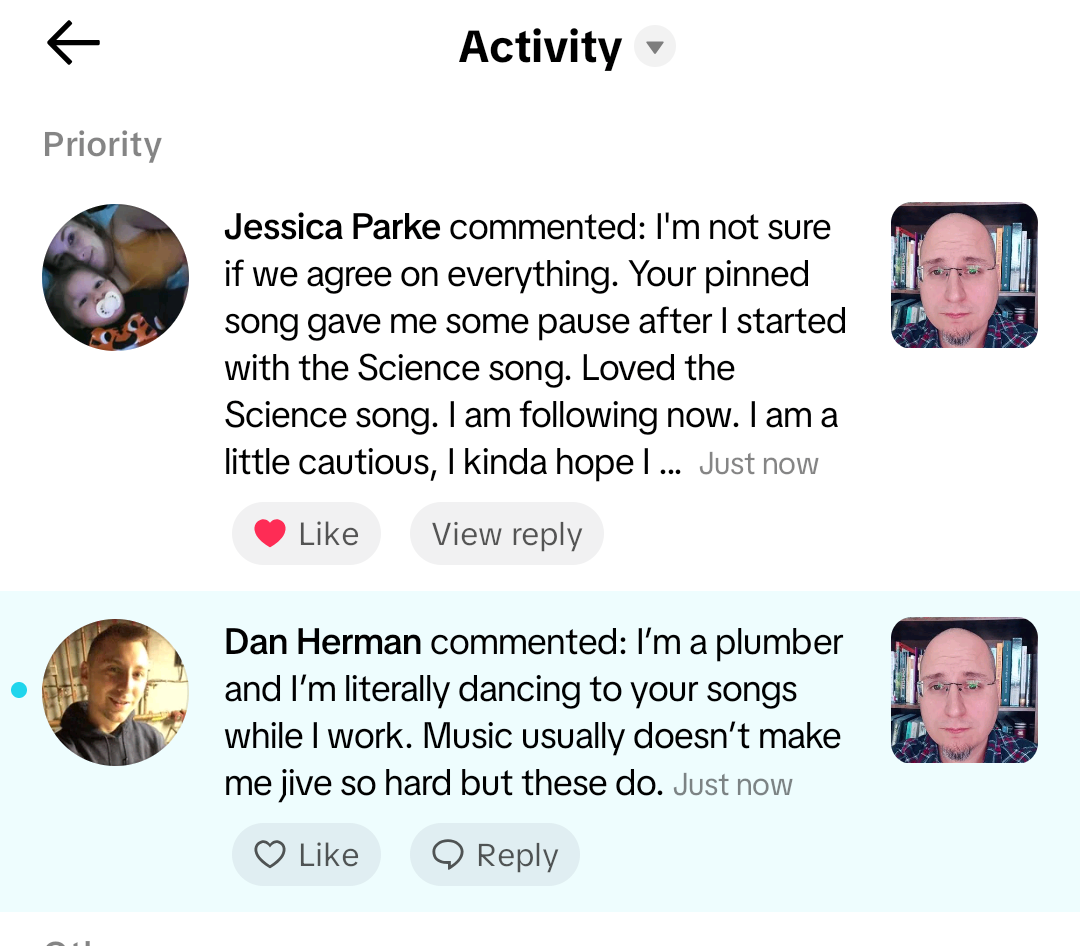This screenshot has height=946, width=1080.
Task: Open Jessica Parke's profile picture
Action: [115, 277]
